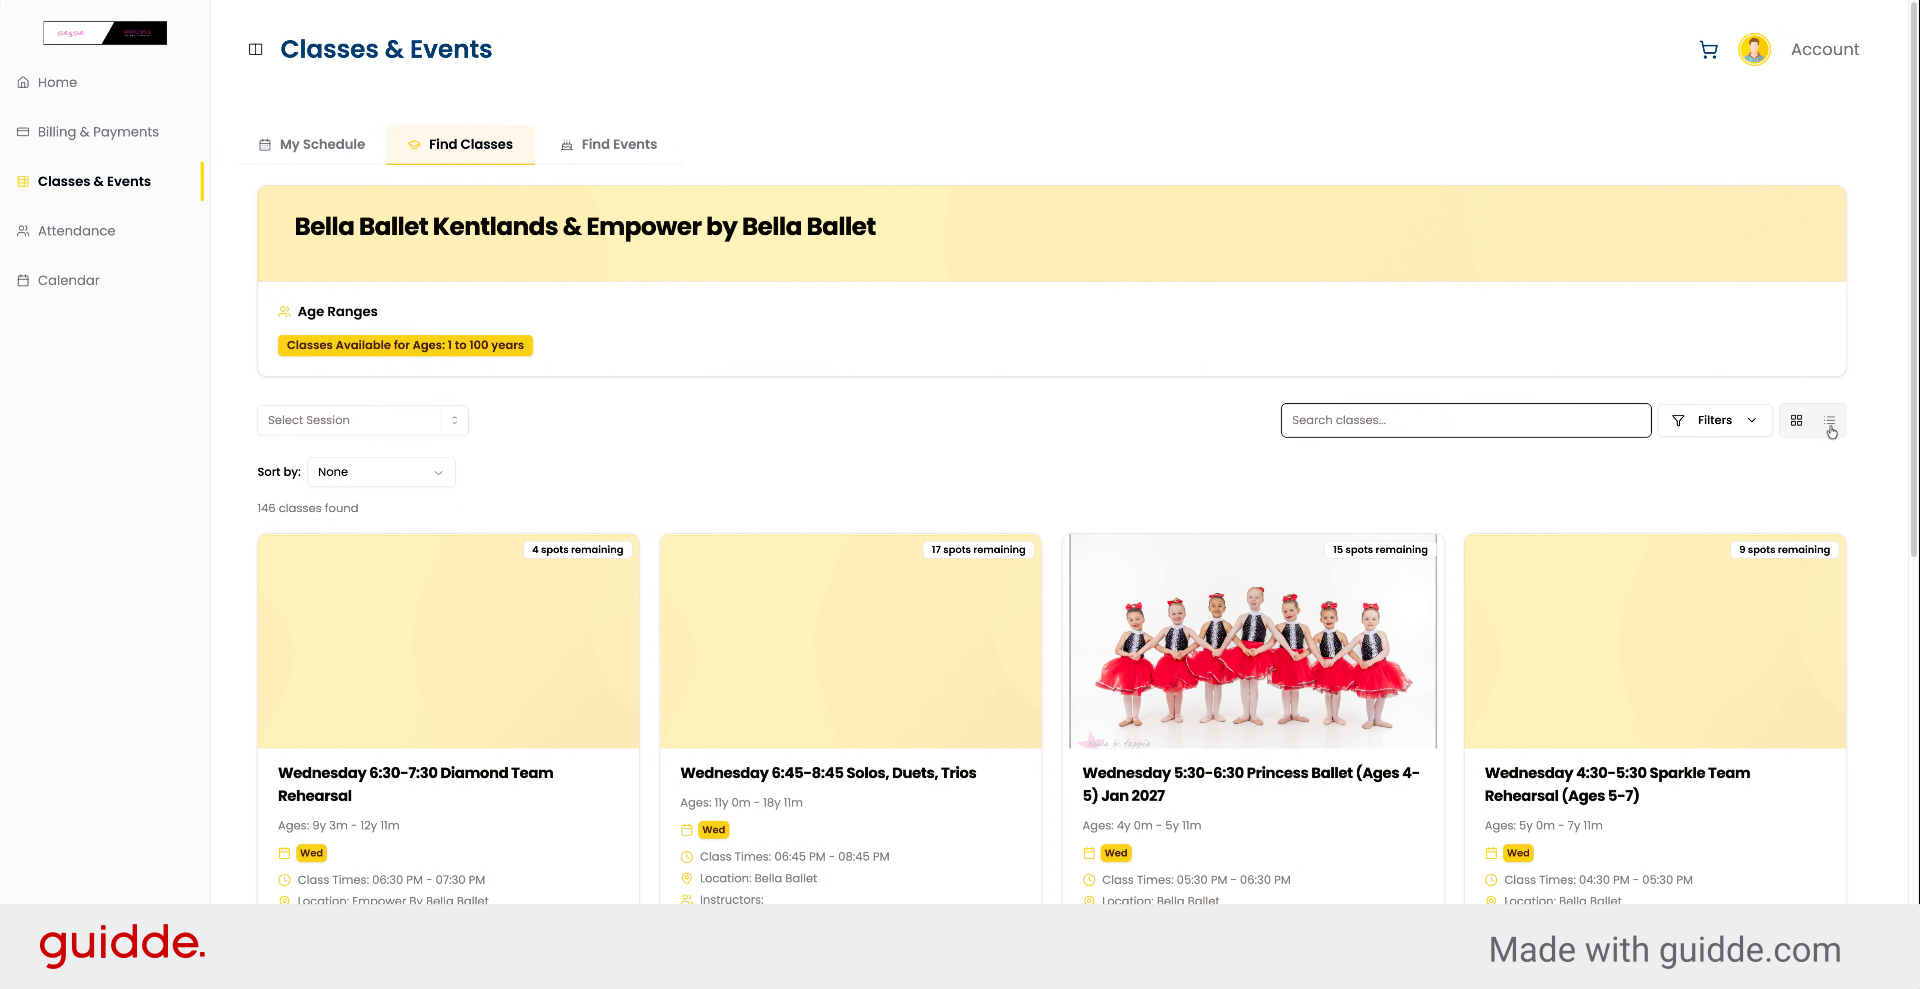The width and height of the screenshot is (1920, 989).
Task: Click the Solos, Duets, Trios card image
Action: point(851,641)
